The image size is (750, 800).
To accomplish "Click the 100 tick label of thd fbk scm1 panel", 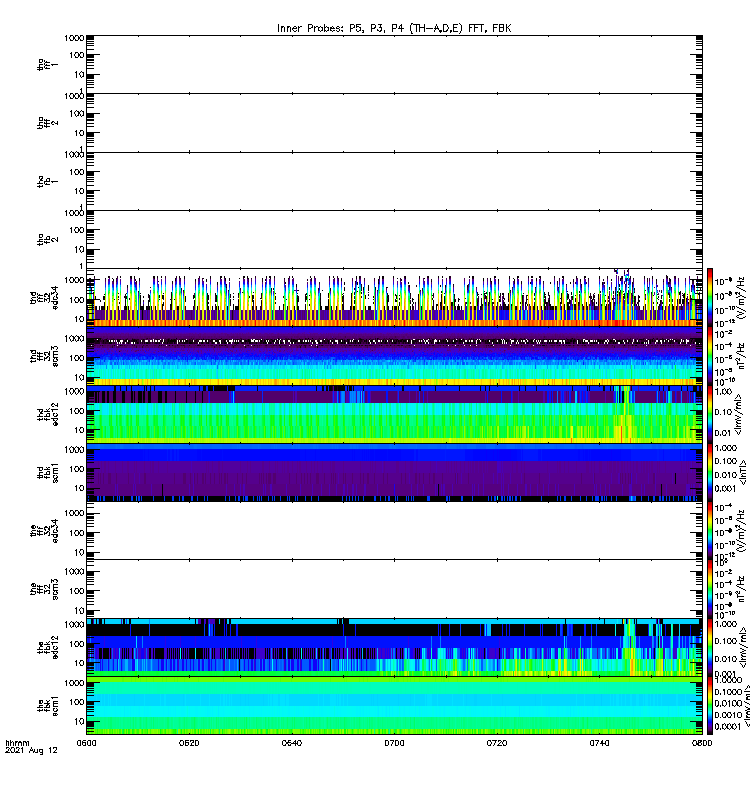I will click(77, 469).
